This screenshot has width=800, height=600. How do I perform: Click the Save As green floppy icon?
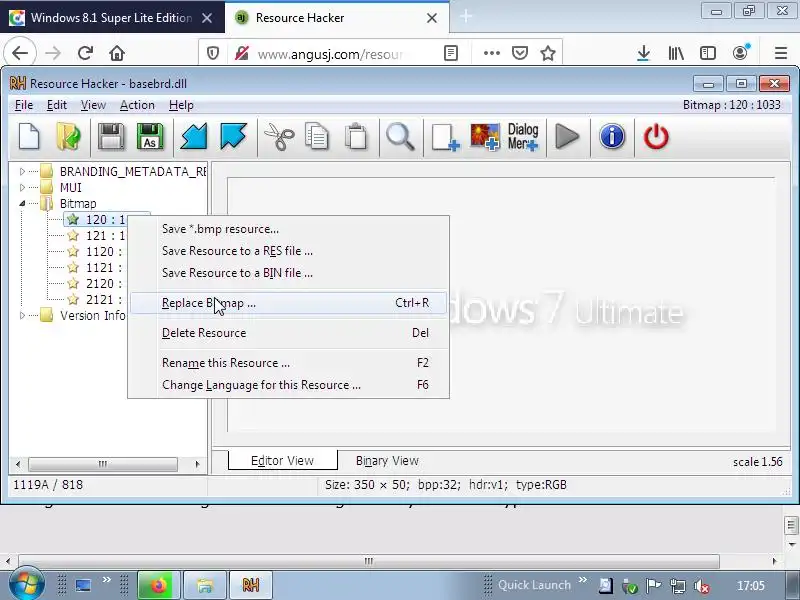click(150, 137)
